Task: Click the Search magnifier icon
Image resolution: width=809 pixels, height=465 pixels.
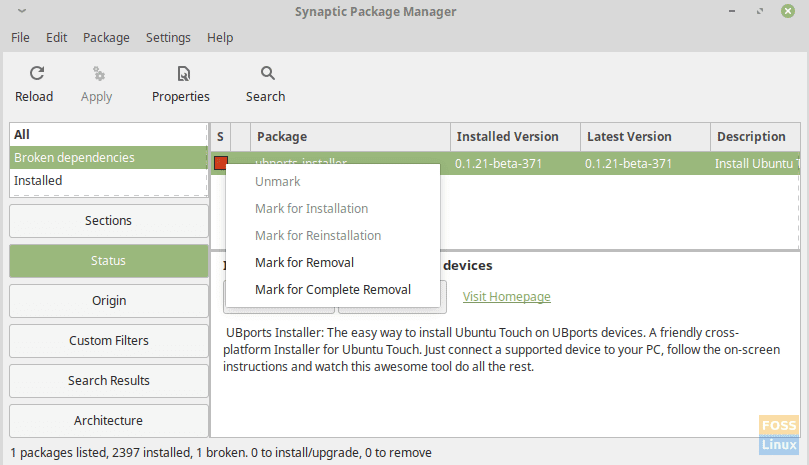Action: pyautogui.click(x=267, y=73)
